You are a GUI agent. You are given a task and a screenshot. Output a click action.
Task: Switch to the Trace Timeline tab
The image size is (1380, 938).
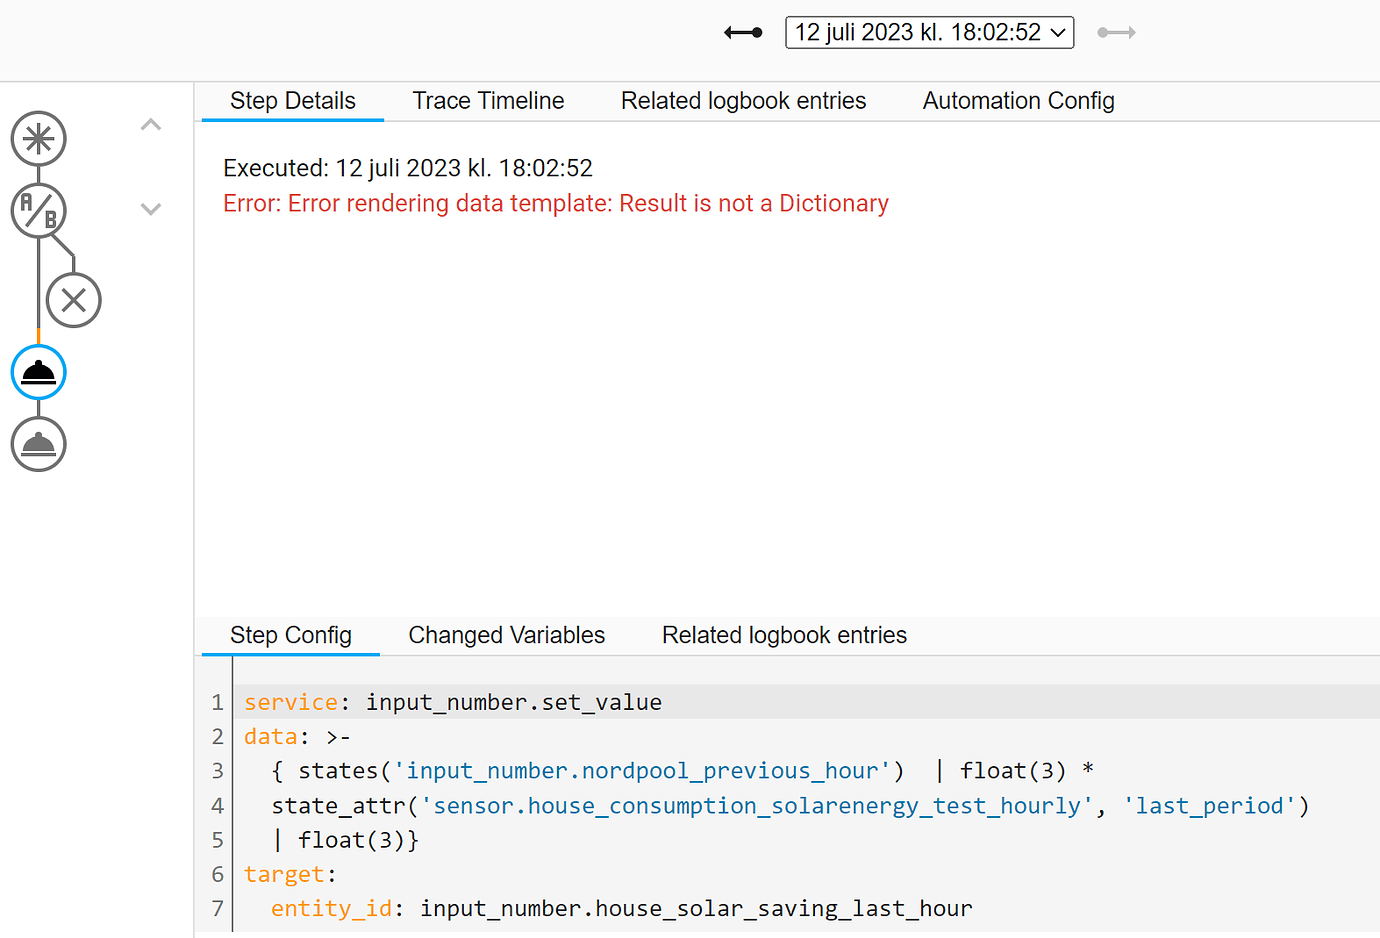[x=488, y=101]
